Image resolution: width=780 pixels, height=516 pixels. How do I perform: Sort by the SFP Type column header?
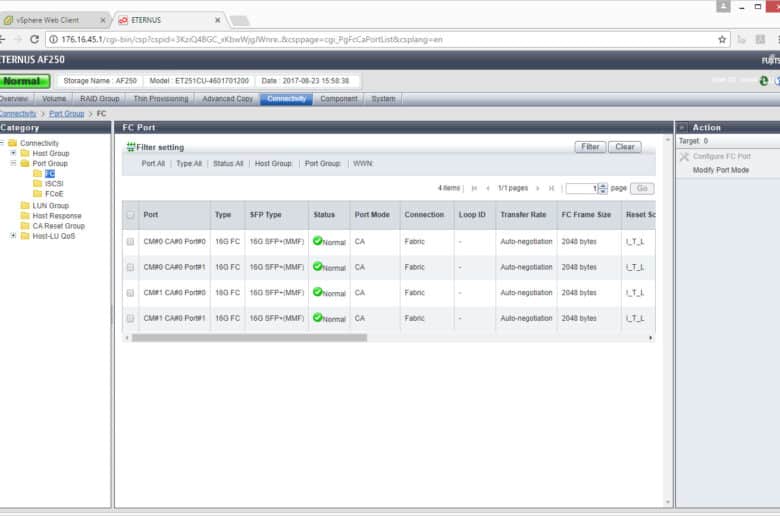click(277, 215)
